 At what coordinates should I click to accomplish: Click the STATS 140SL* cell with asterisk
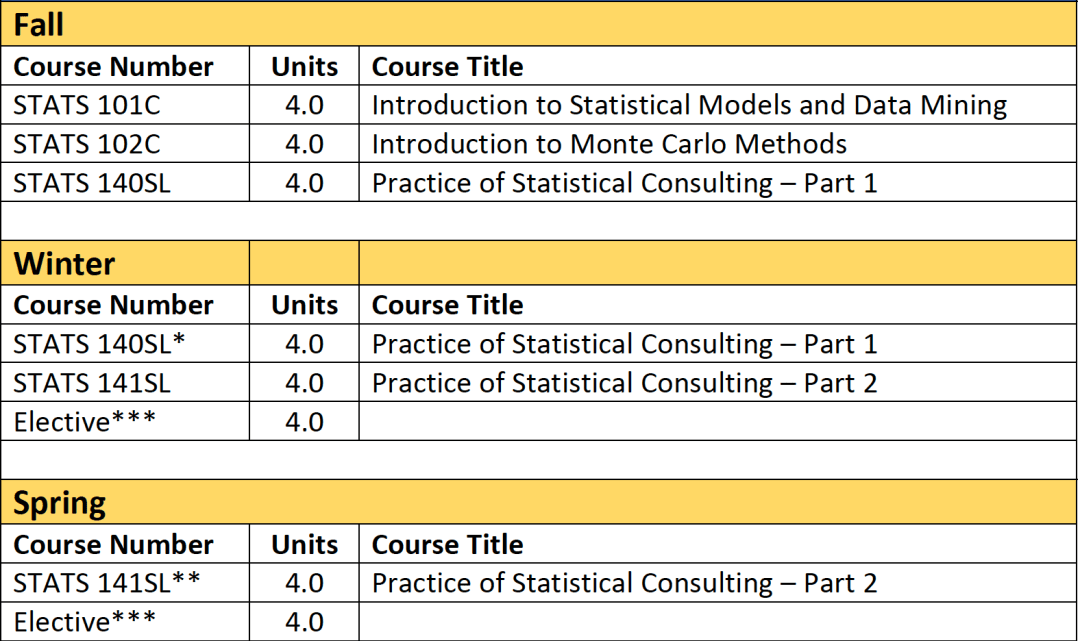[99, 344]
